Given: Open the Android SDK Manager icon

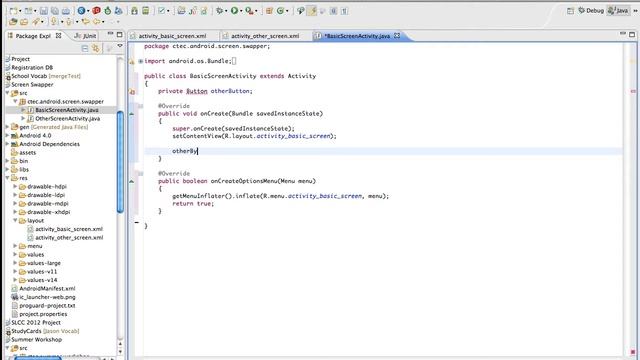Looking at the screenshot, I should coord(134,11).
